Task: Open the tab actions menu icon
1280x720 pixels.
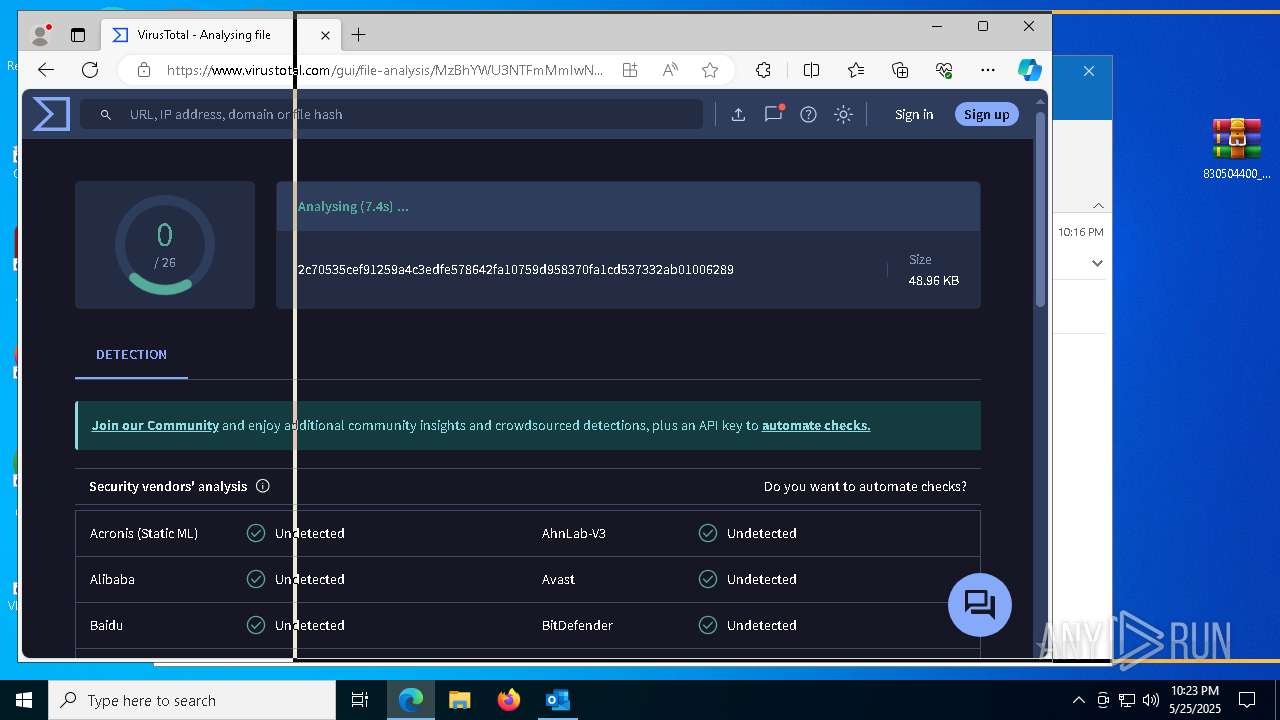Action: (78, 35)
